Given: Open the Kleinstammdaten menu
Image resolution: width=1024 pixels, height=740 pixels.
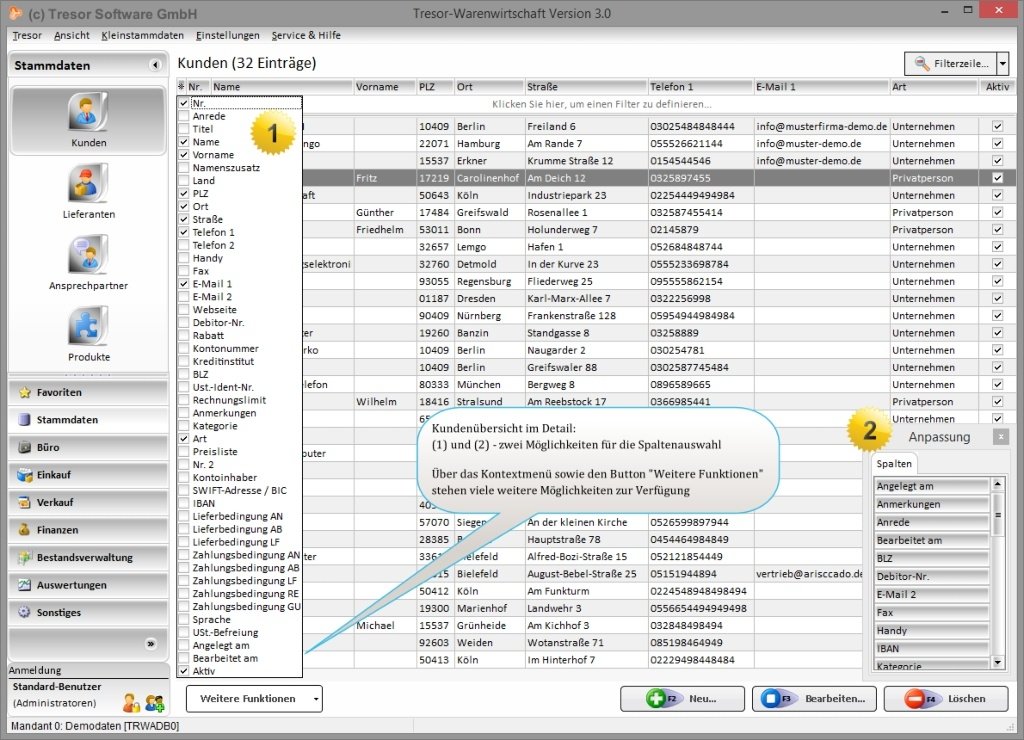Looking at the screenshot, I should pos(142,35).
